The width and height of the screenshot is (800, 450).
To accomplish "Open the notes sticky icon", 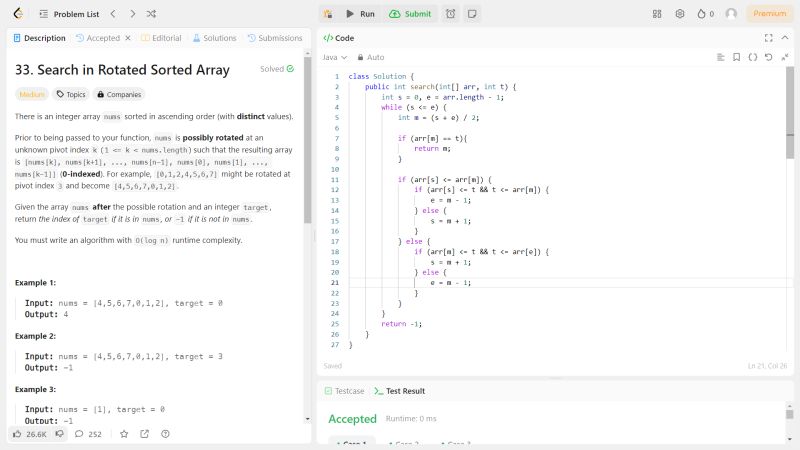I will [472, 14].
